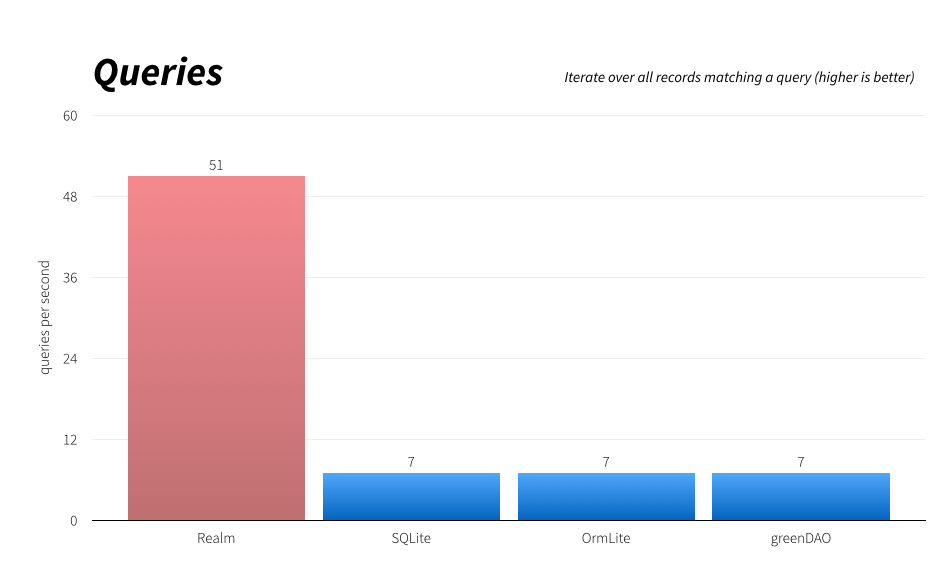Select the blue SQLite bar
950x576 pixels.
(x=411, y=496)
